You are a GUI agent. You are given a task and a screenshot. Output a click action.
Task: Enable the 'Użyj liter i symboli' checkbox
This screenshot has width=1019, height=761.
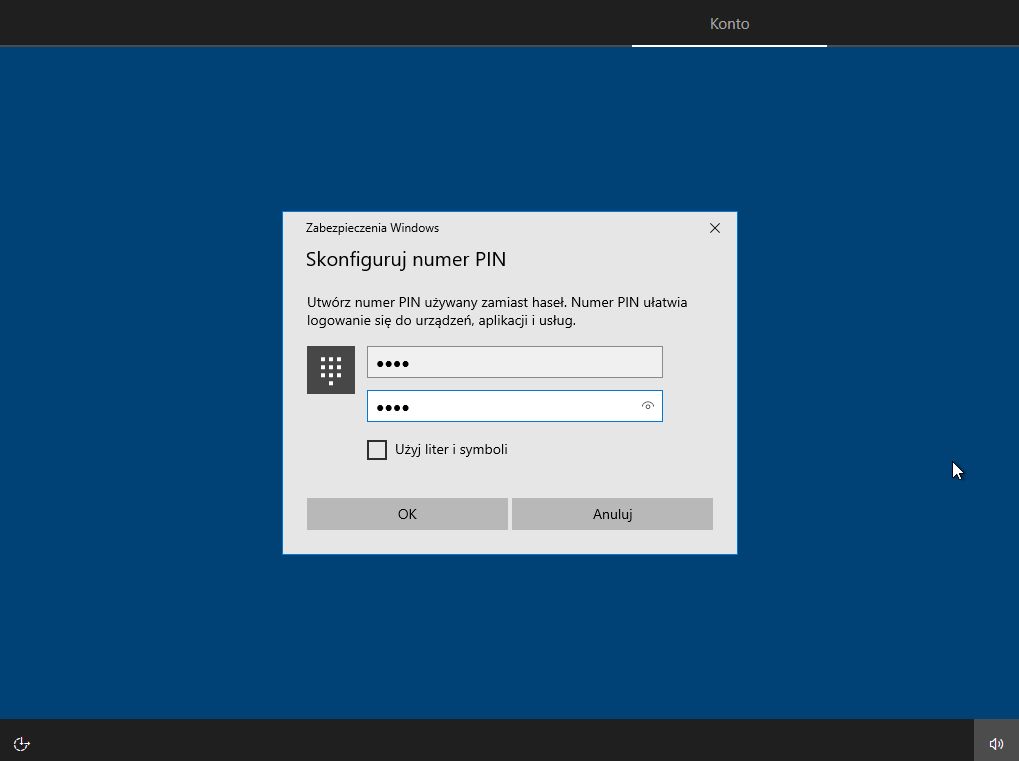[377, 450]
